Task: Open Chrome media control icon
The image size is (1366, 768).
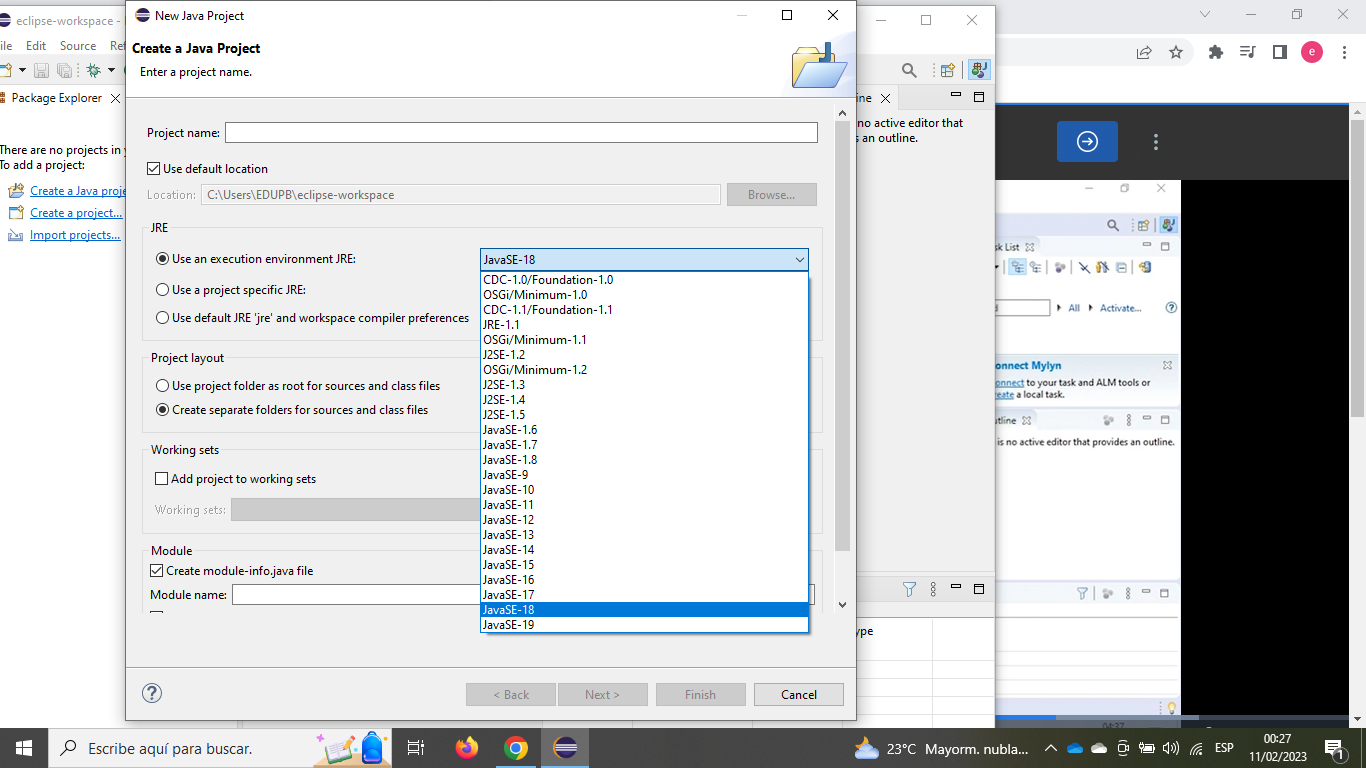Action: pos(1247,52)
